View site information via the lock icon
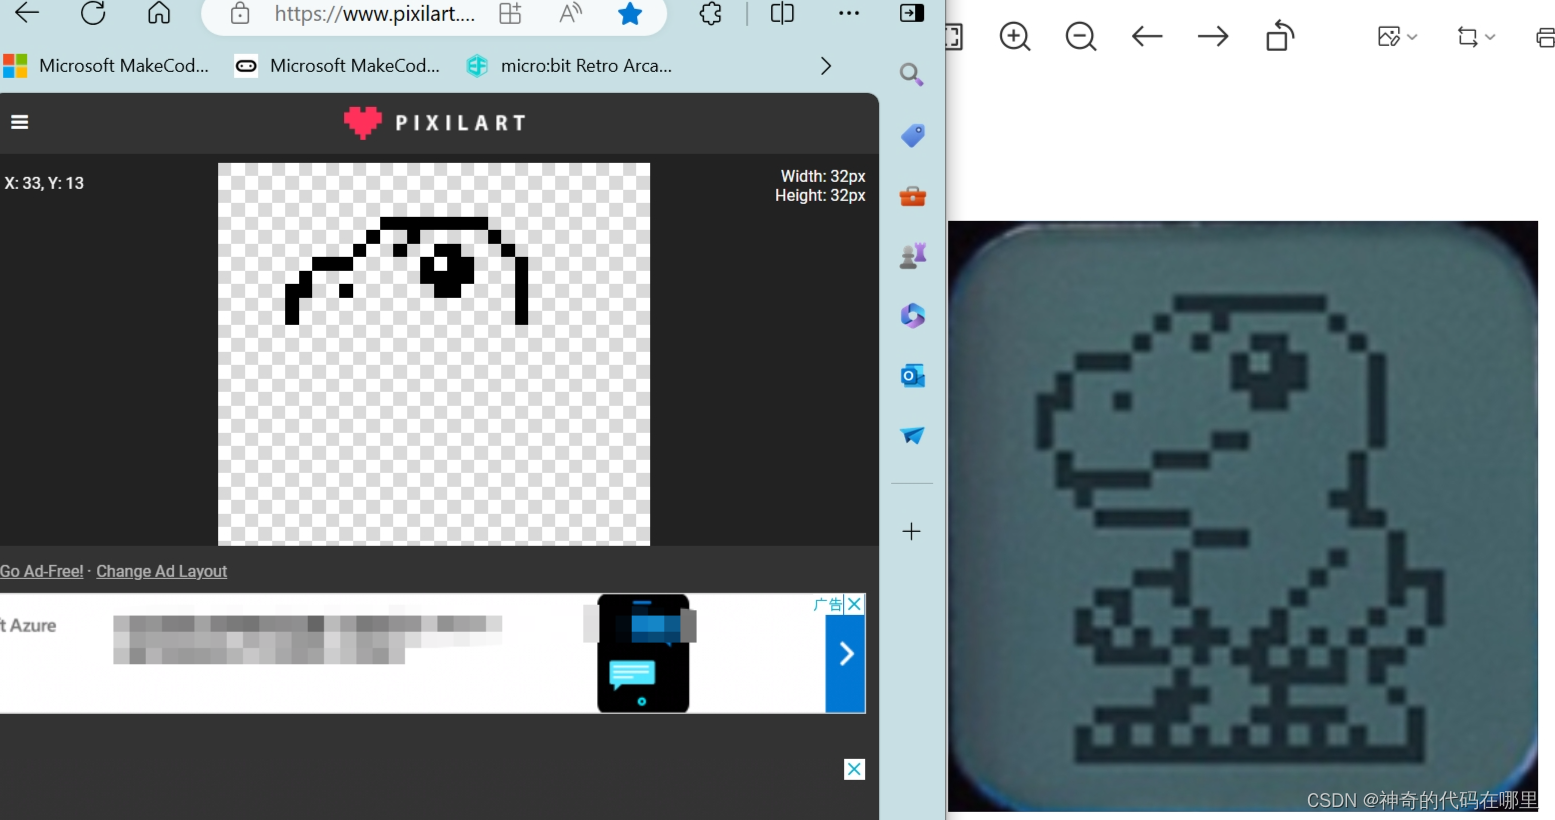The width and height of the screenshot is (1555, 820). point(240,14)
